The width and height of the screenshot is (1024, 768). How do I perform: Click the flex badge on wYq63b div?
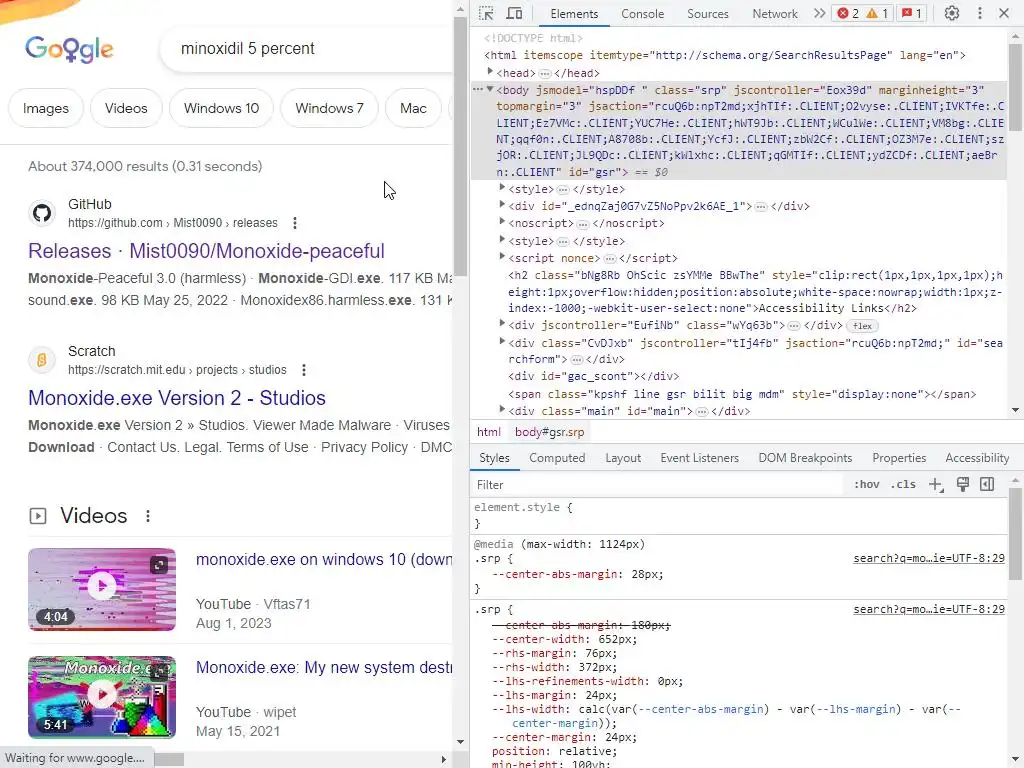pos(862,326)
